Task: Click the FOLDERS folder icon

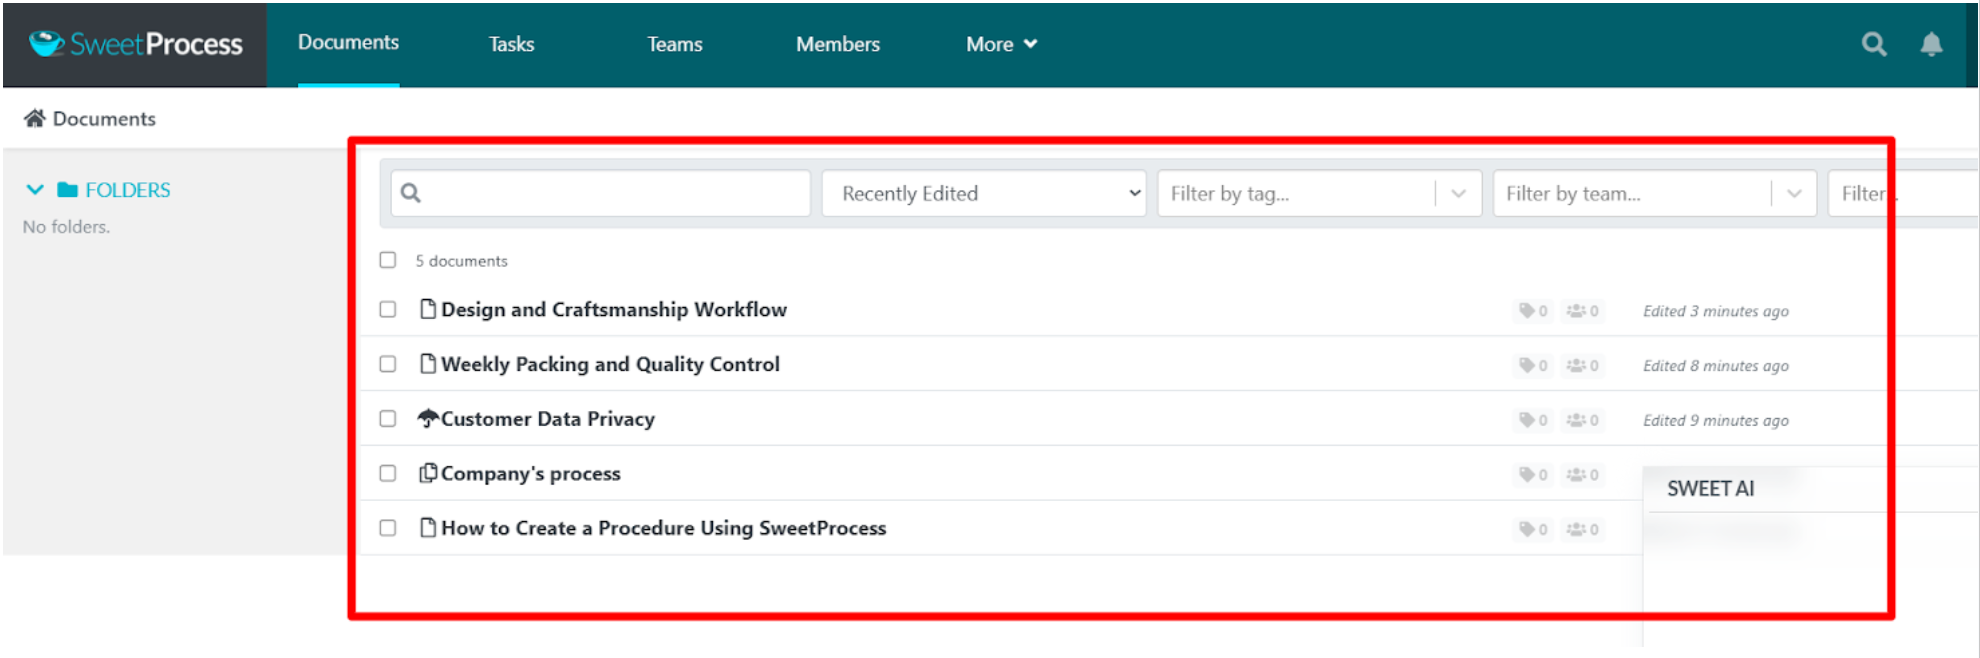Action: (68, 190)
